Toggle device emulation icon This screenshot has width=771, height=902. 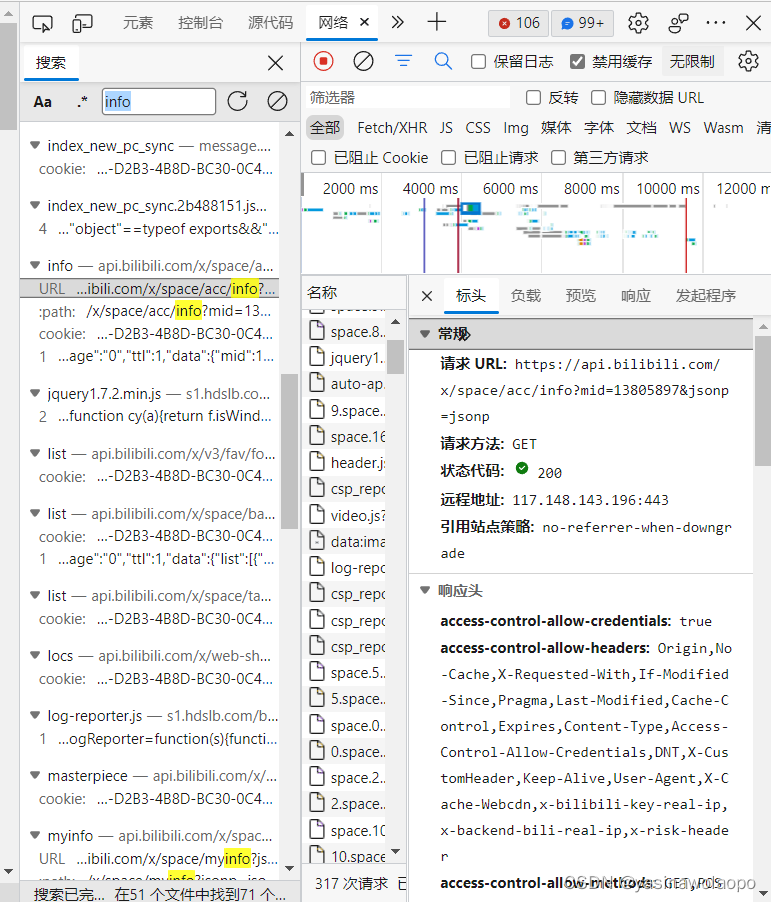tap(82, 23)
